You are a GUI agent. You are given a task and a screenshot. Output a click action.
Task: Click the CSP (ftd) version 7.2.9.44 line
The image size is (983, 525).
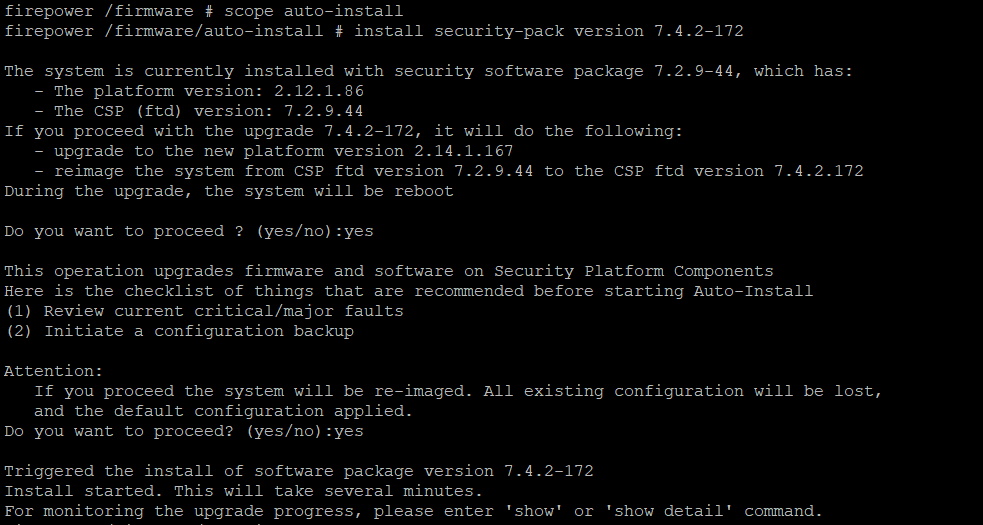click(x=199, y=112)
